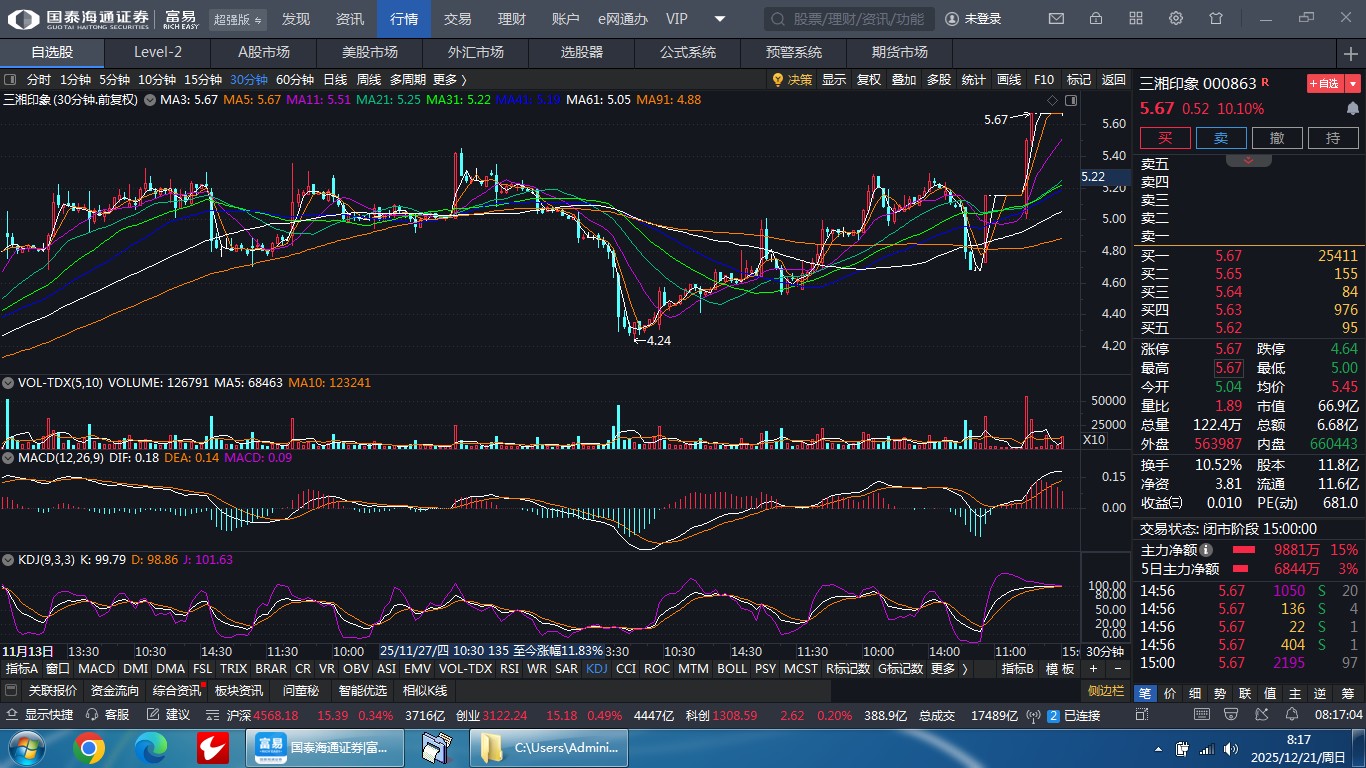1366x768 pixels.
Task: Expand the dropdown arrow next to VIP
Action: (x=720, y=19)
